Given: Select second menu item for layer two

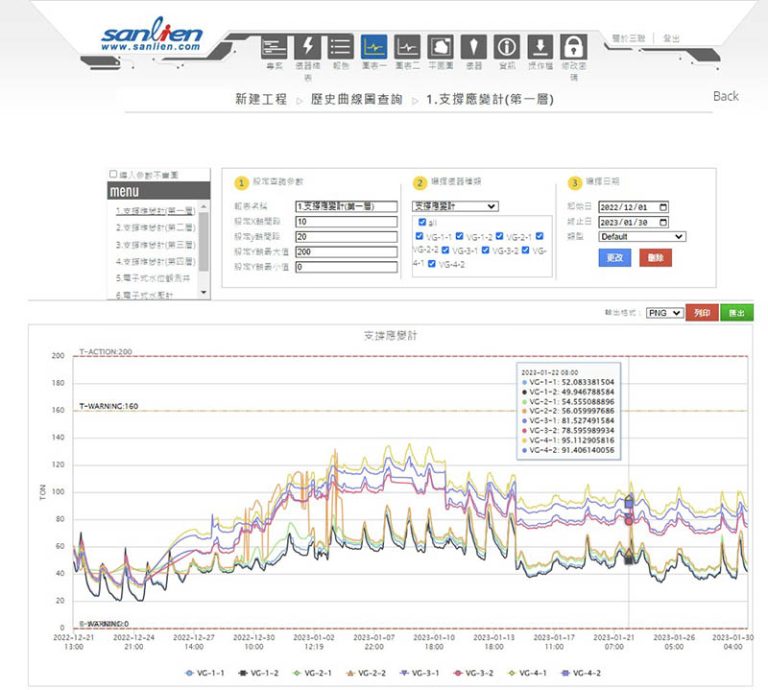Looking at the screenshot, I should point(154,228).
